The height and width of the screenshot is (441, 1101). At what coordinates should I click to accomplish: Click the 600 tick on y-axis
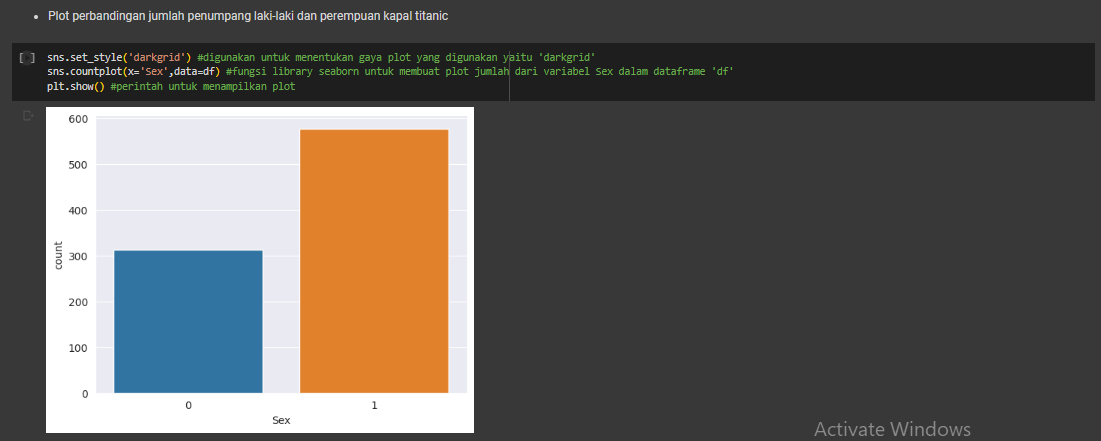78,119
